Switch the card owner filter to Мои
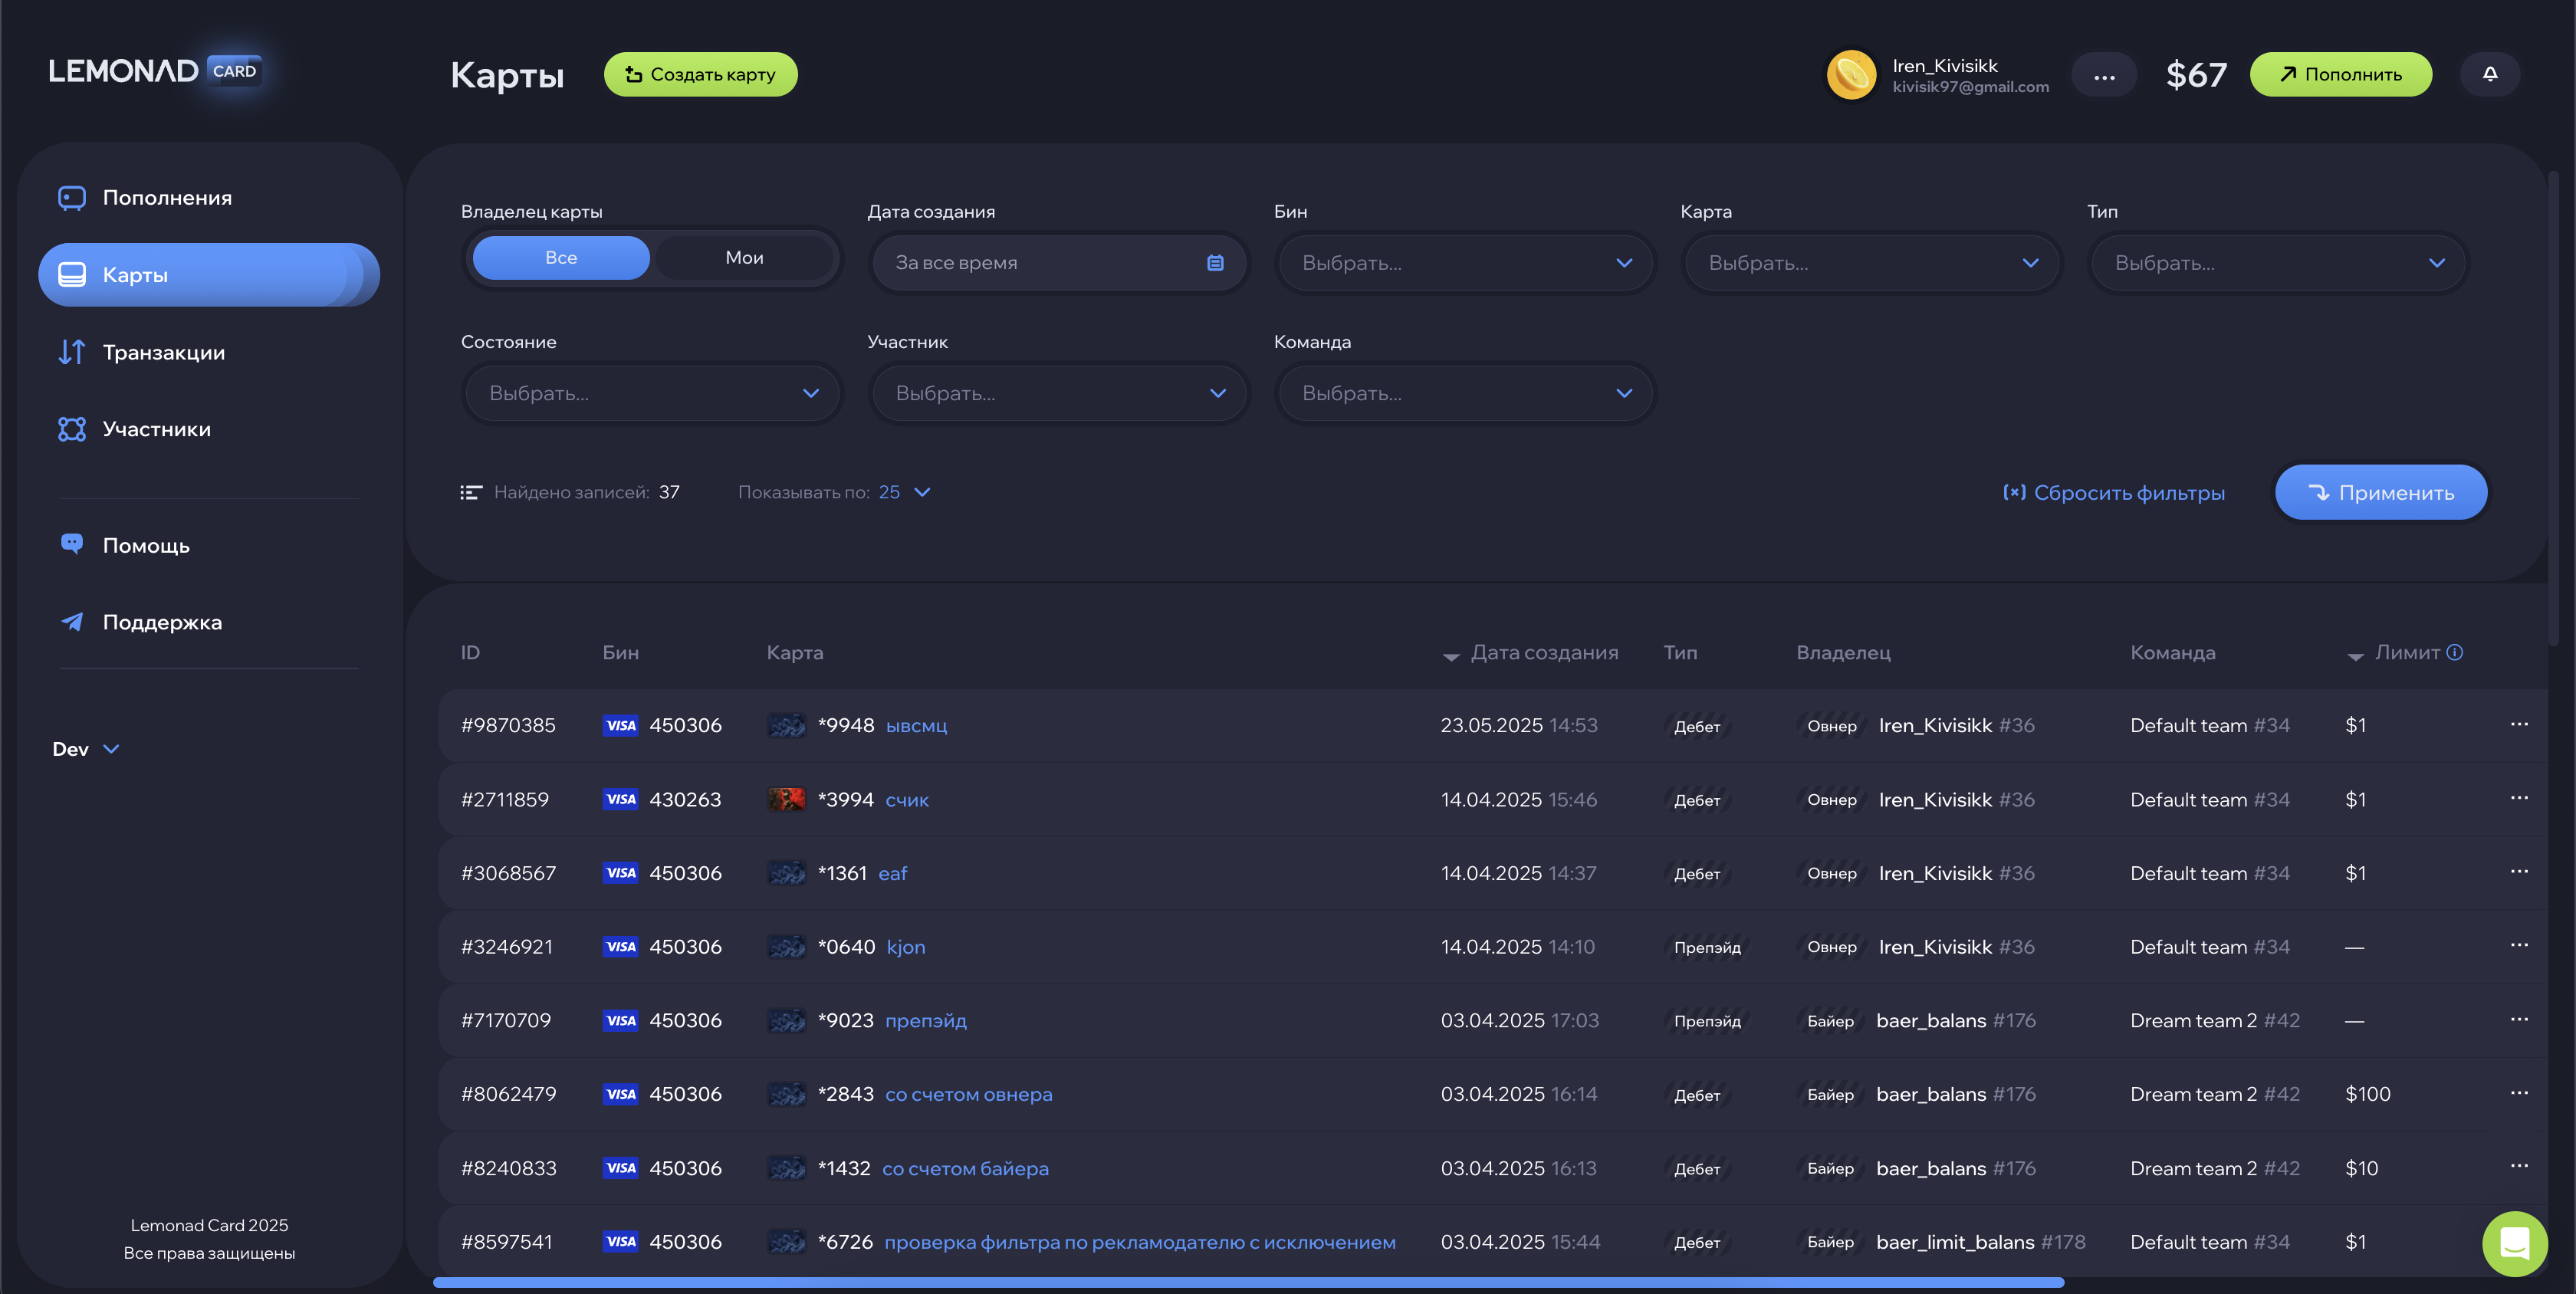The height and width of the screenshot is (1294, 2576). 744,258
